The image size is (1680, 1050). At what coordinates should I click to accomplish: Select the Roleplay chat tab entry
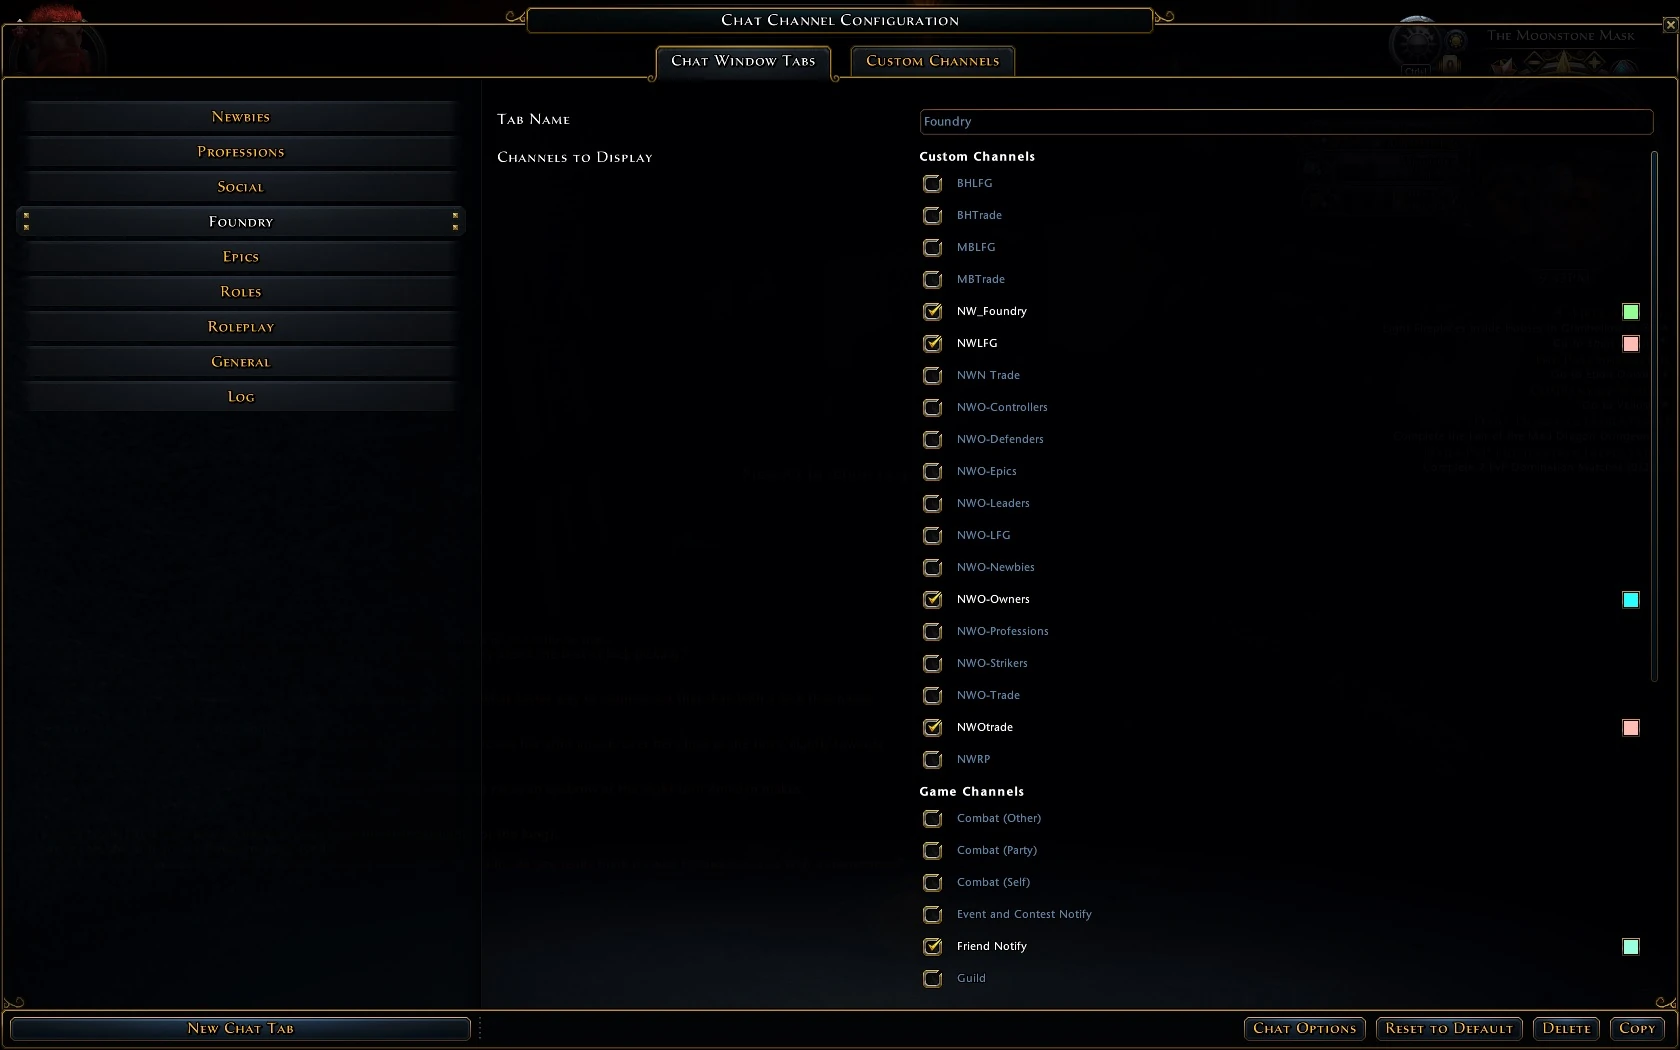point(241,327)
